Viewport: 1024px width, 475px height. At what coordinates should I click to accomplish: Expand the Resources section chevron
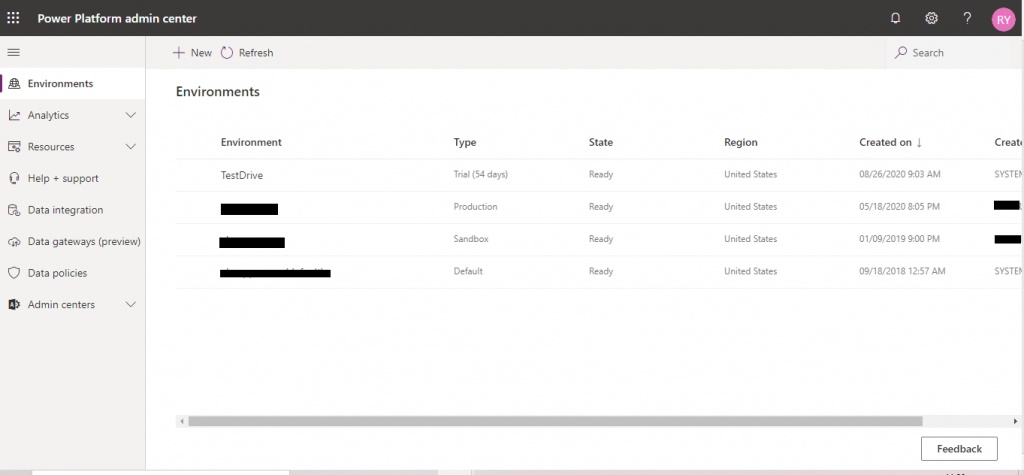click(131, 146)
